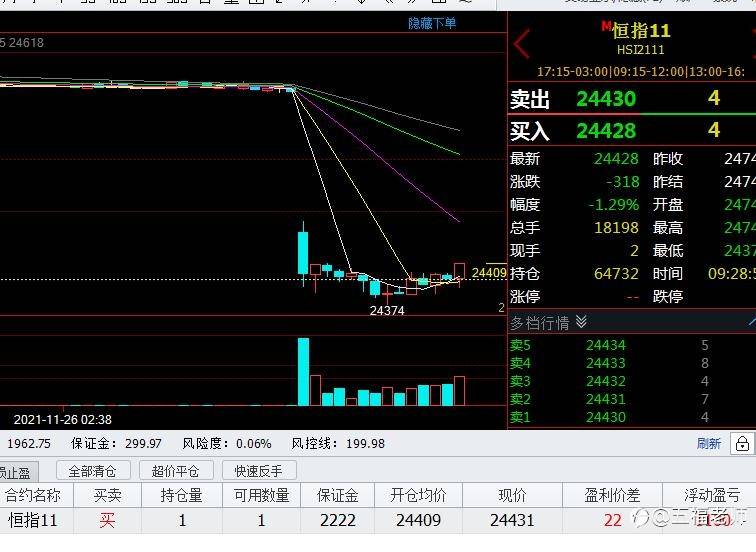This screenshot has width=756, height=552.
Task: Click the 隐藏下单 link
Action: [x=432, y=23]
